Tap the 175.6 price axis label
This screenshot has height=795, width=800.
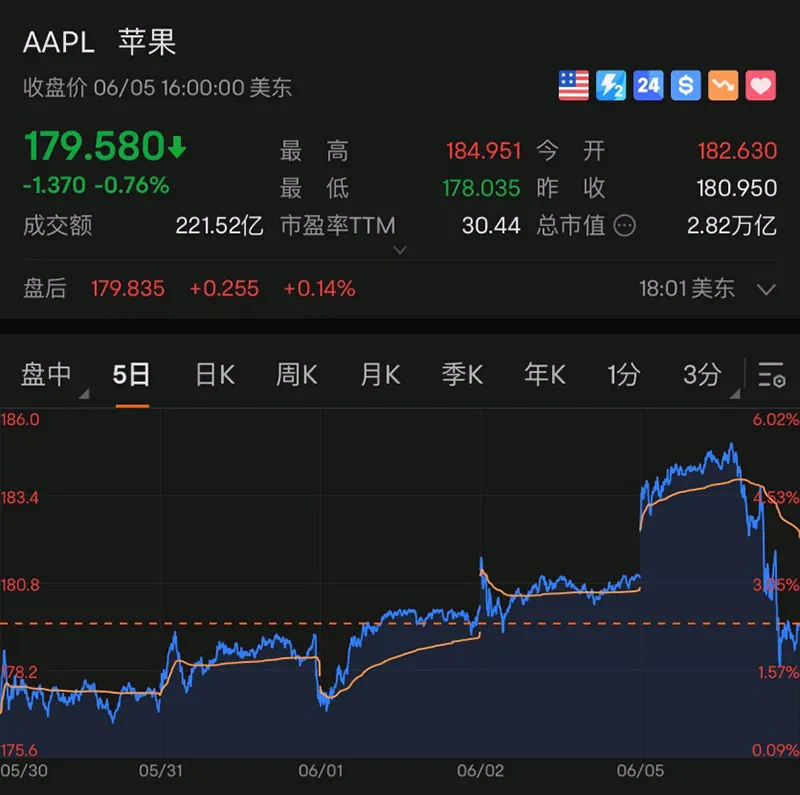[x=19, y=750]
